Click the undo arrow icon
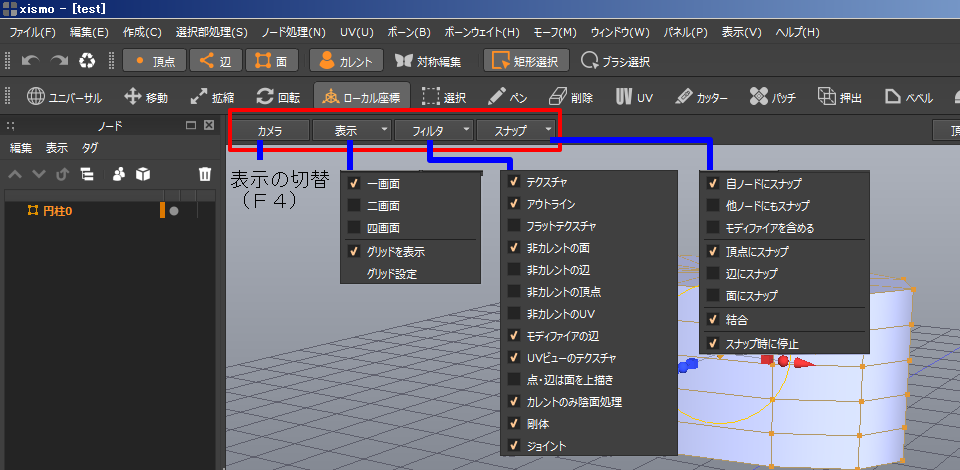This screenshot has width=960, height=470. pyautogui.click(x=31, y=61)
